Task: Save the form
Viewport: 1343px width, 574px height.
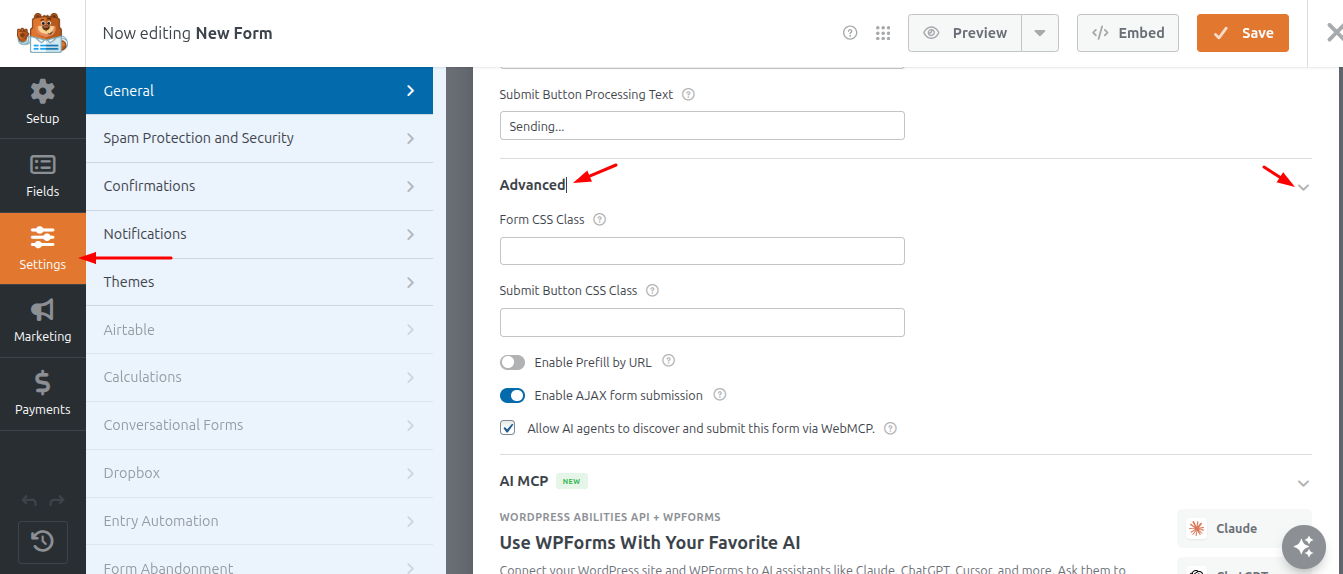Action: click(1243, 33)
